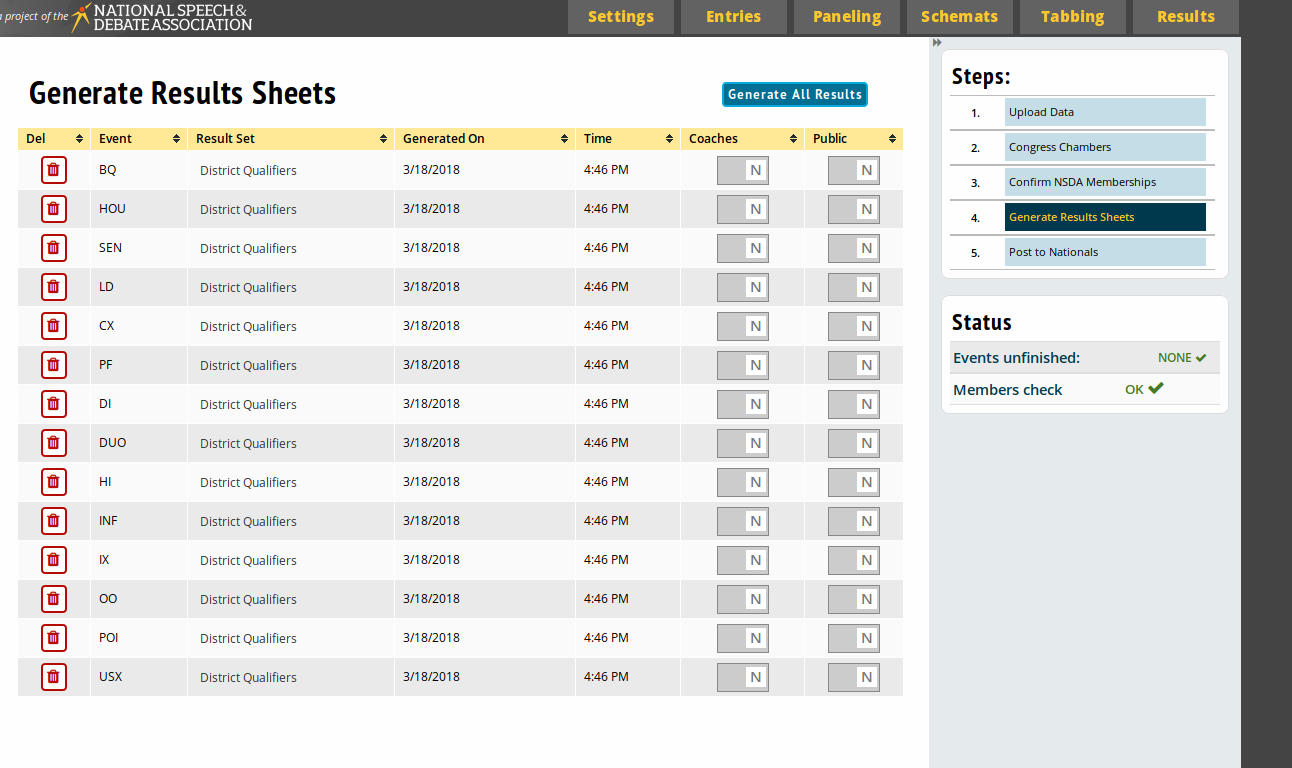Remove the POI result row
1292x768 pixels.
pos(54,638)
